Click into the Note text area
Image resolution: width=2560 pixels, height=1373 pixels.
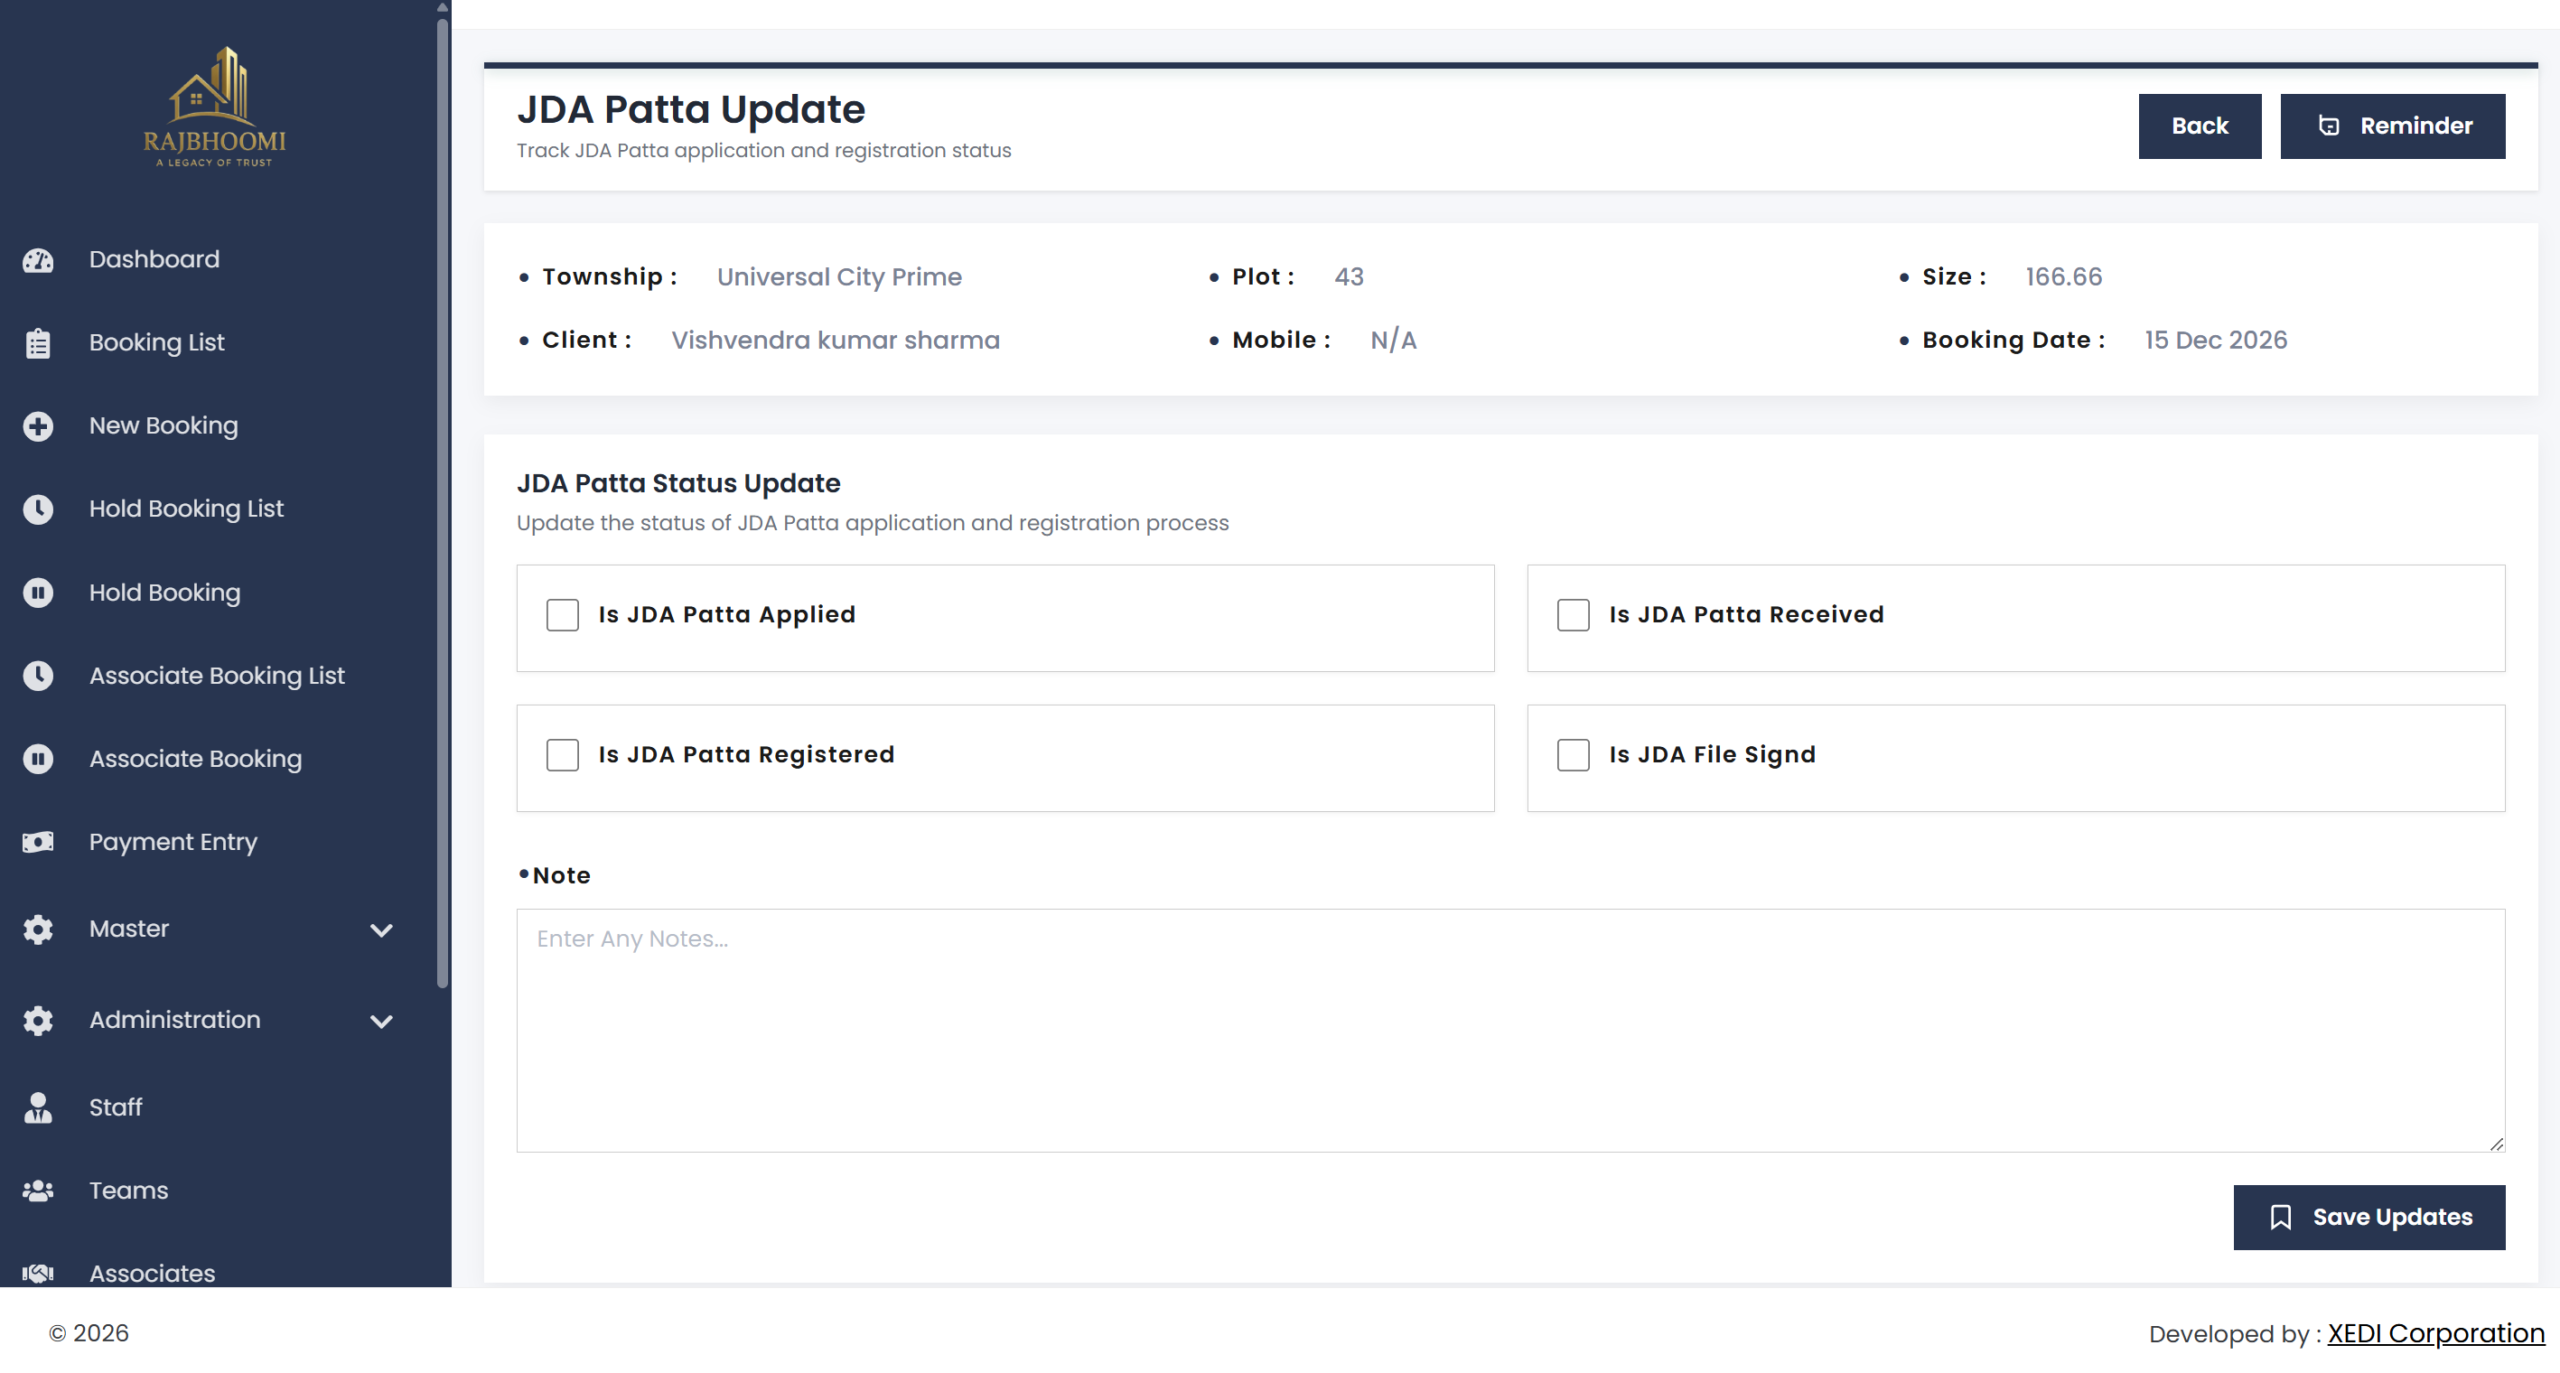(1510, 1030)
